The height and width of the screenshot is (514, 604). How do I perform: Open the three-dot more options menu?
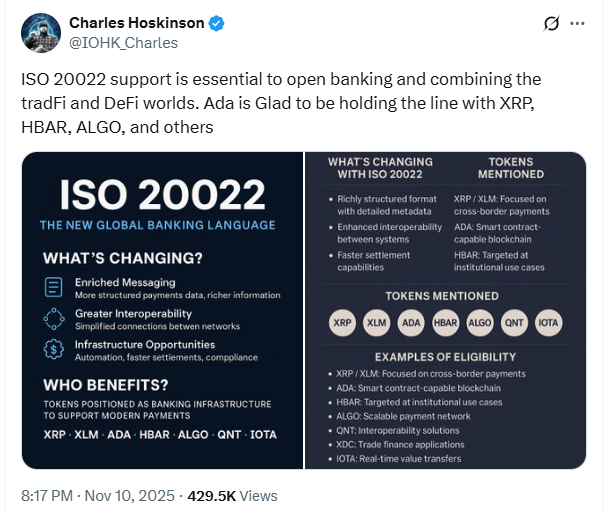click(x=577, y=23)
